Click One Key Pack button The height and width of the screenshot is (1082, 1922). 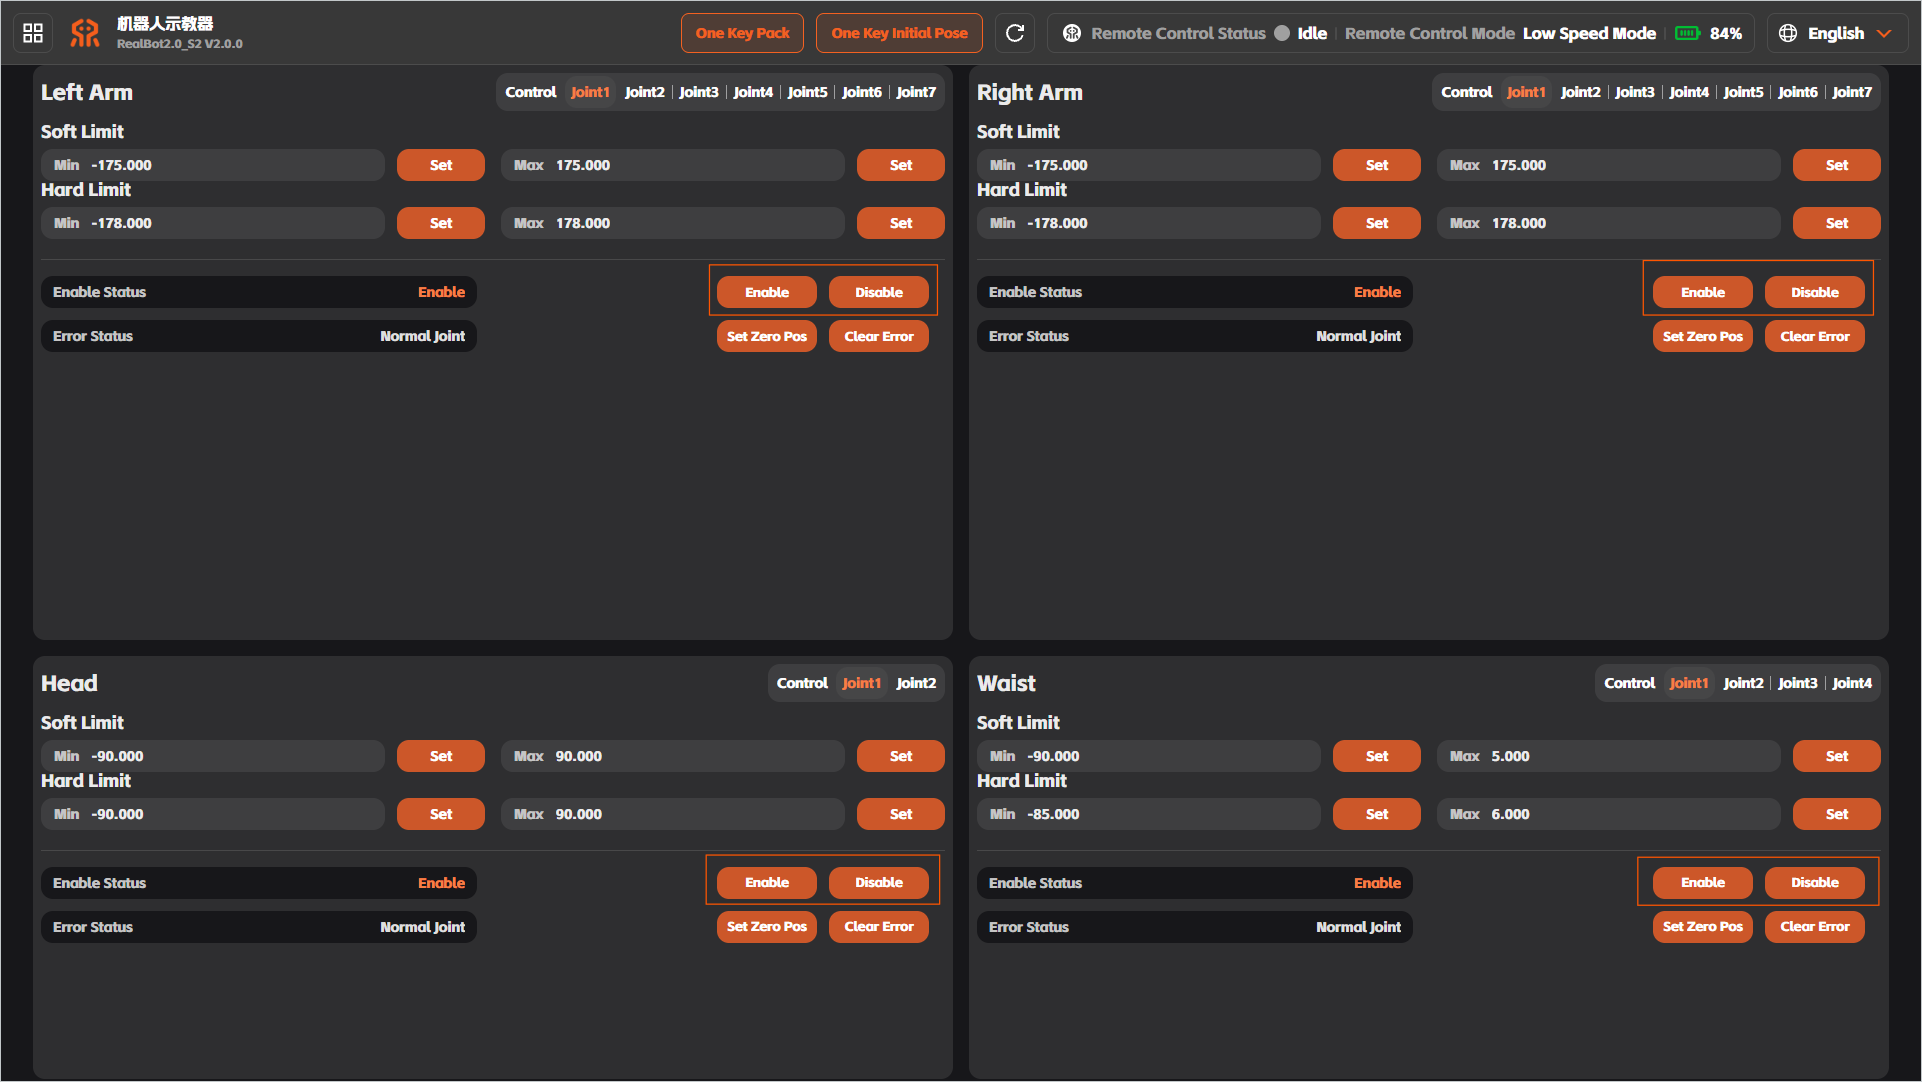tap(743, 33)
